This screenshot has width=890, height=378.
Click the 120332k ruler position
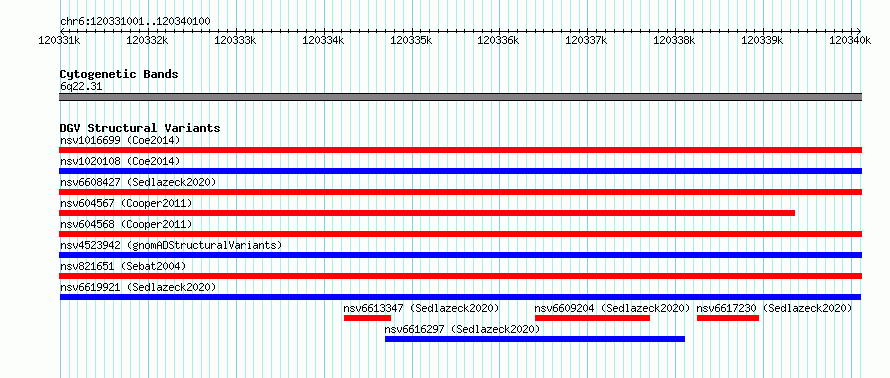(148, 40)
